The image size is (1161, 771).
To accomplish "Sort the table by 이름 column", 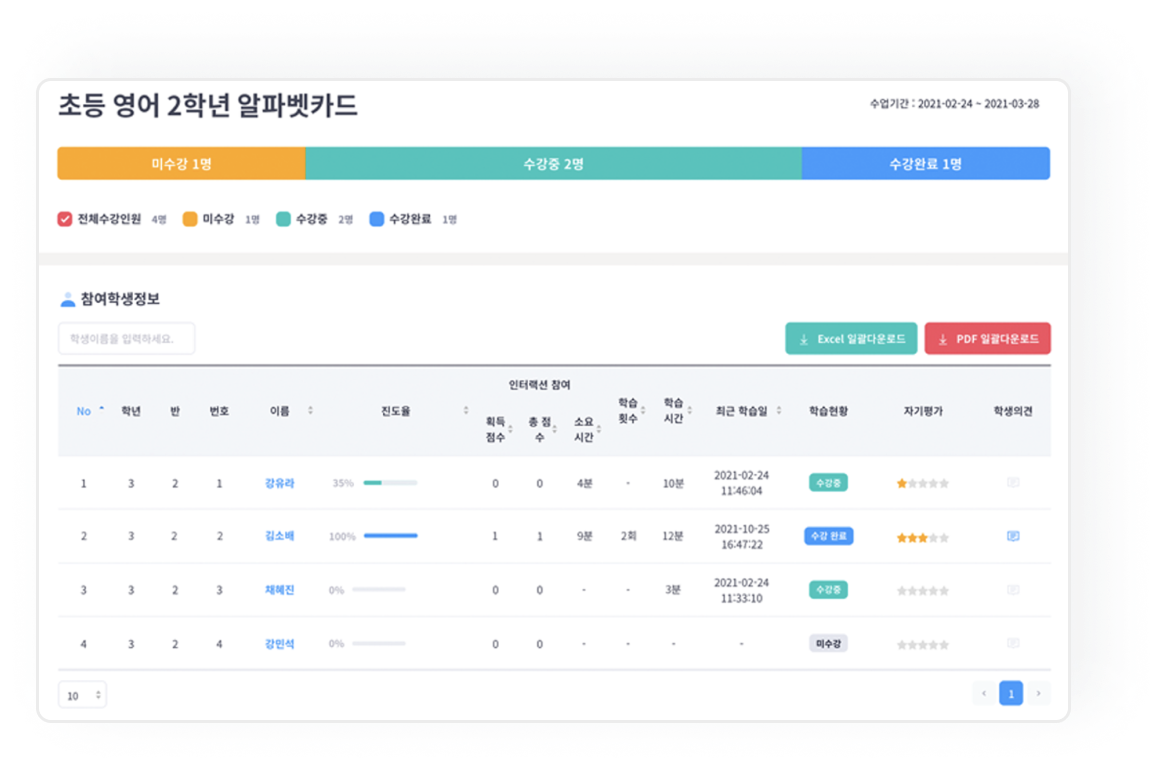I will coord(310,410).
